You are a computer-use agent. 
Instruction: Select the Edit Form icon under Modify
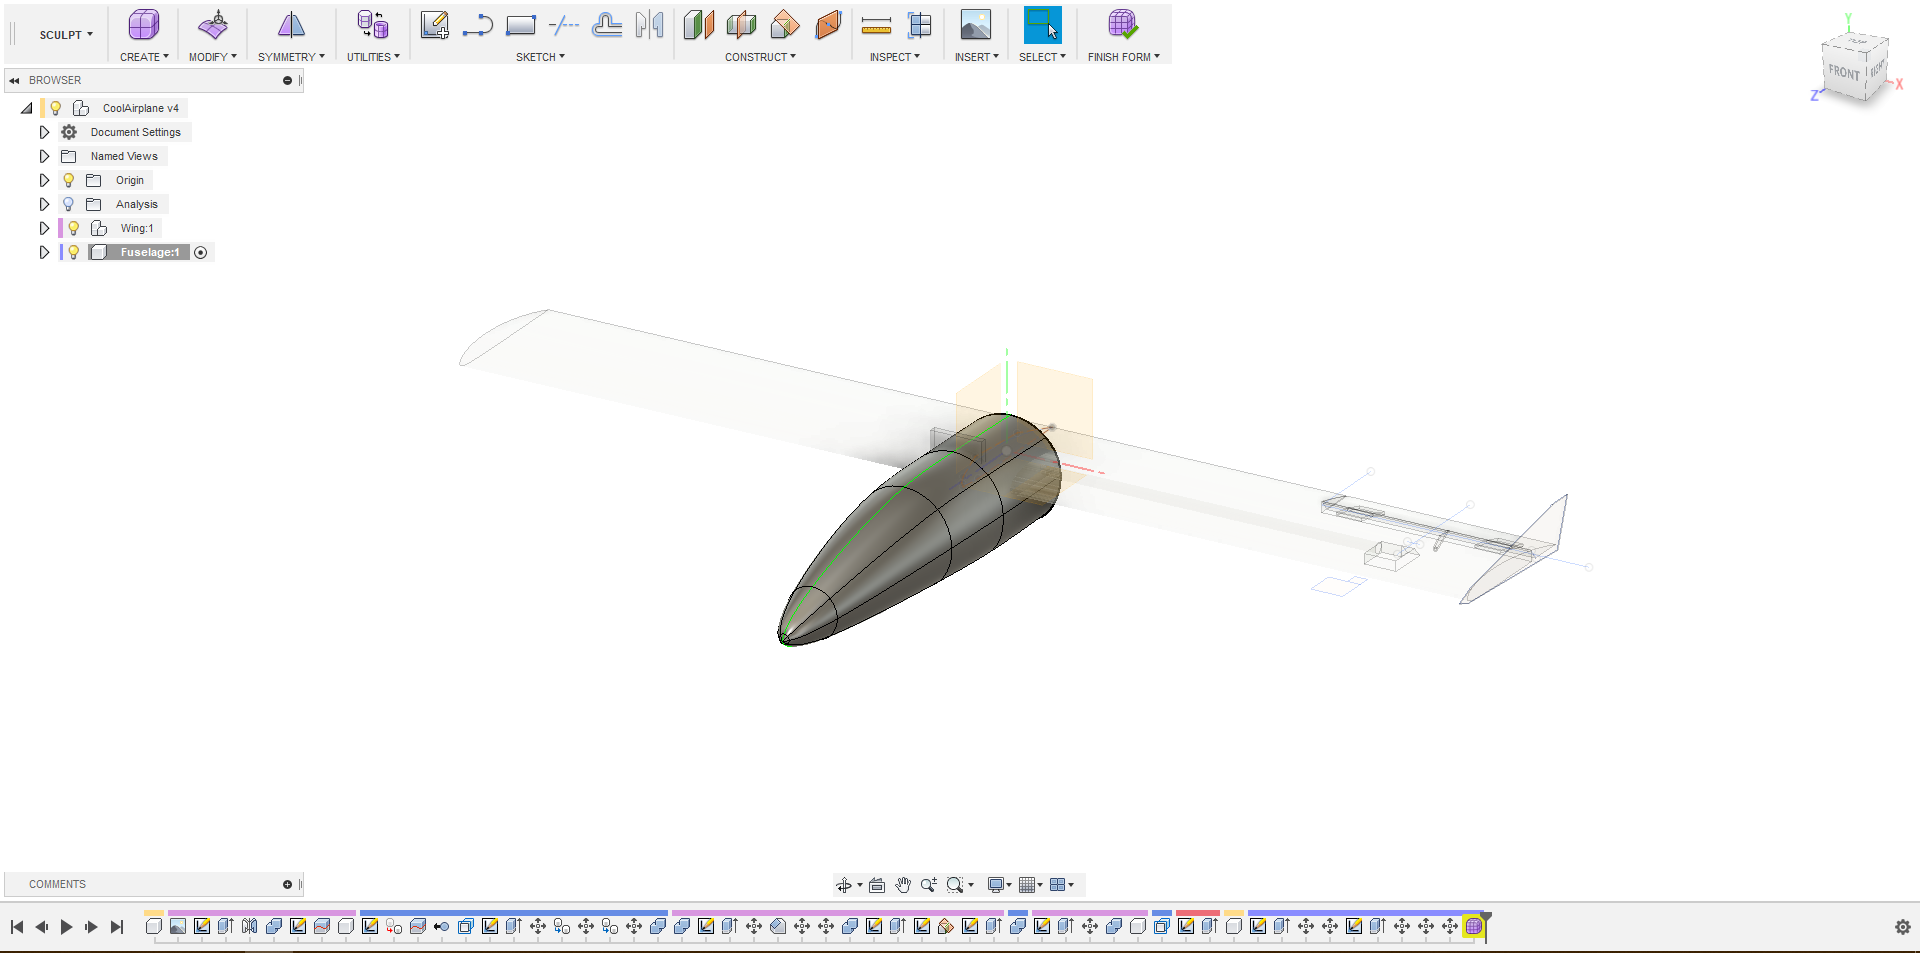click(x=213, y=25)
